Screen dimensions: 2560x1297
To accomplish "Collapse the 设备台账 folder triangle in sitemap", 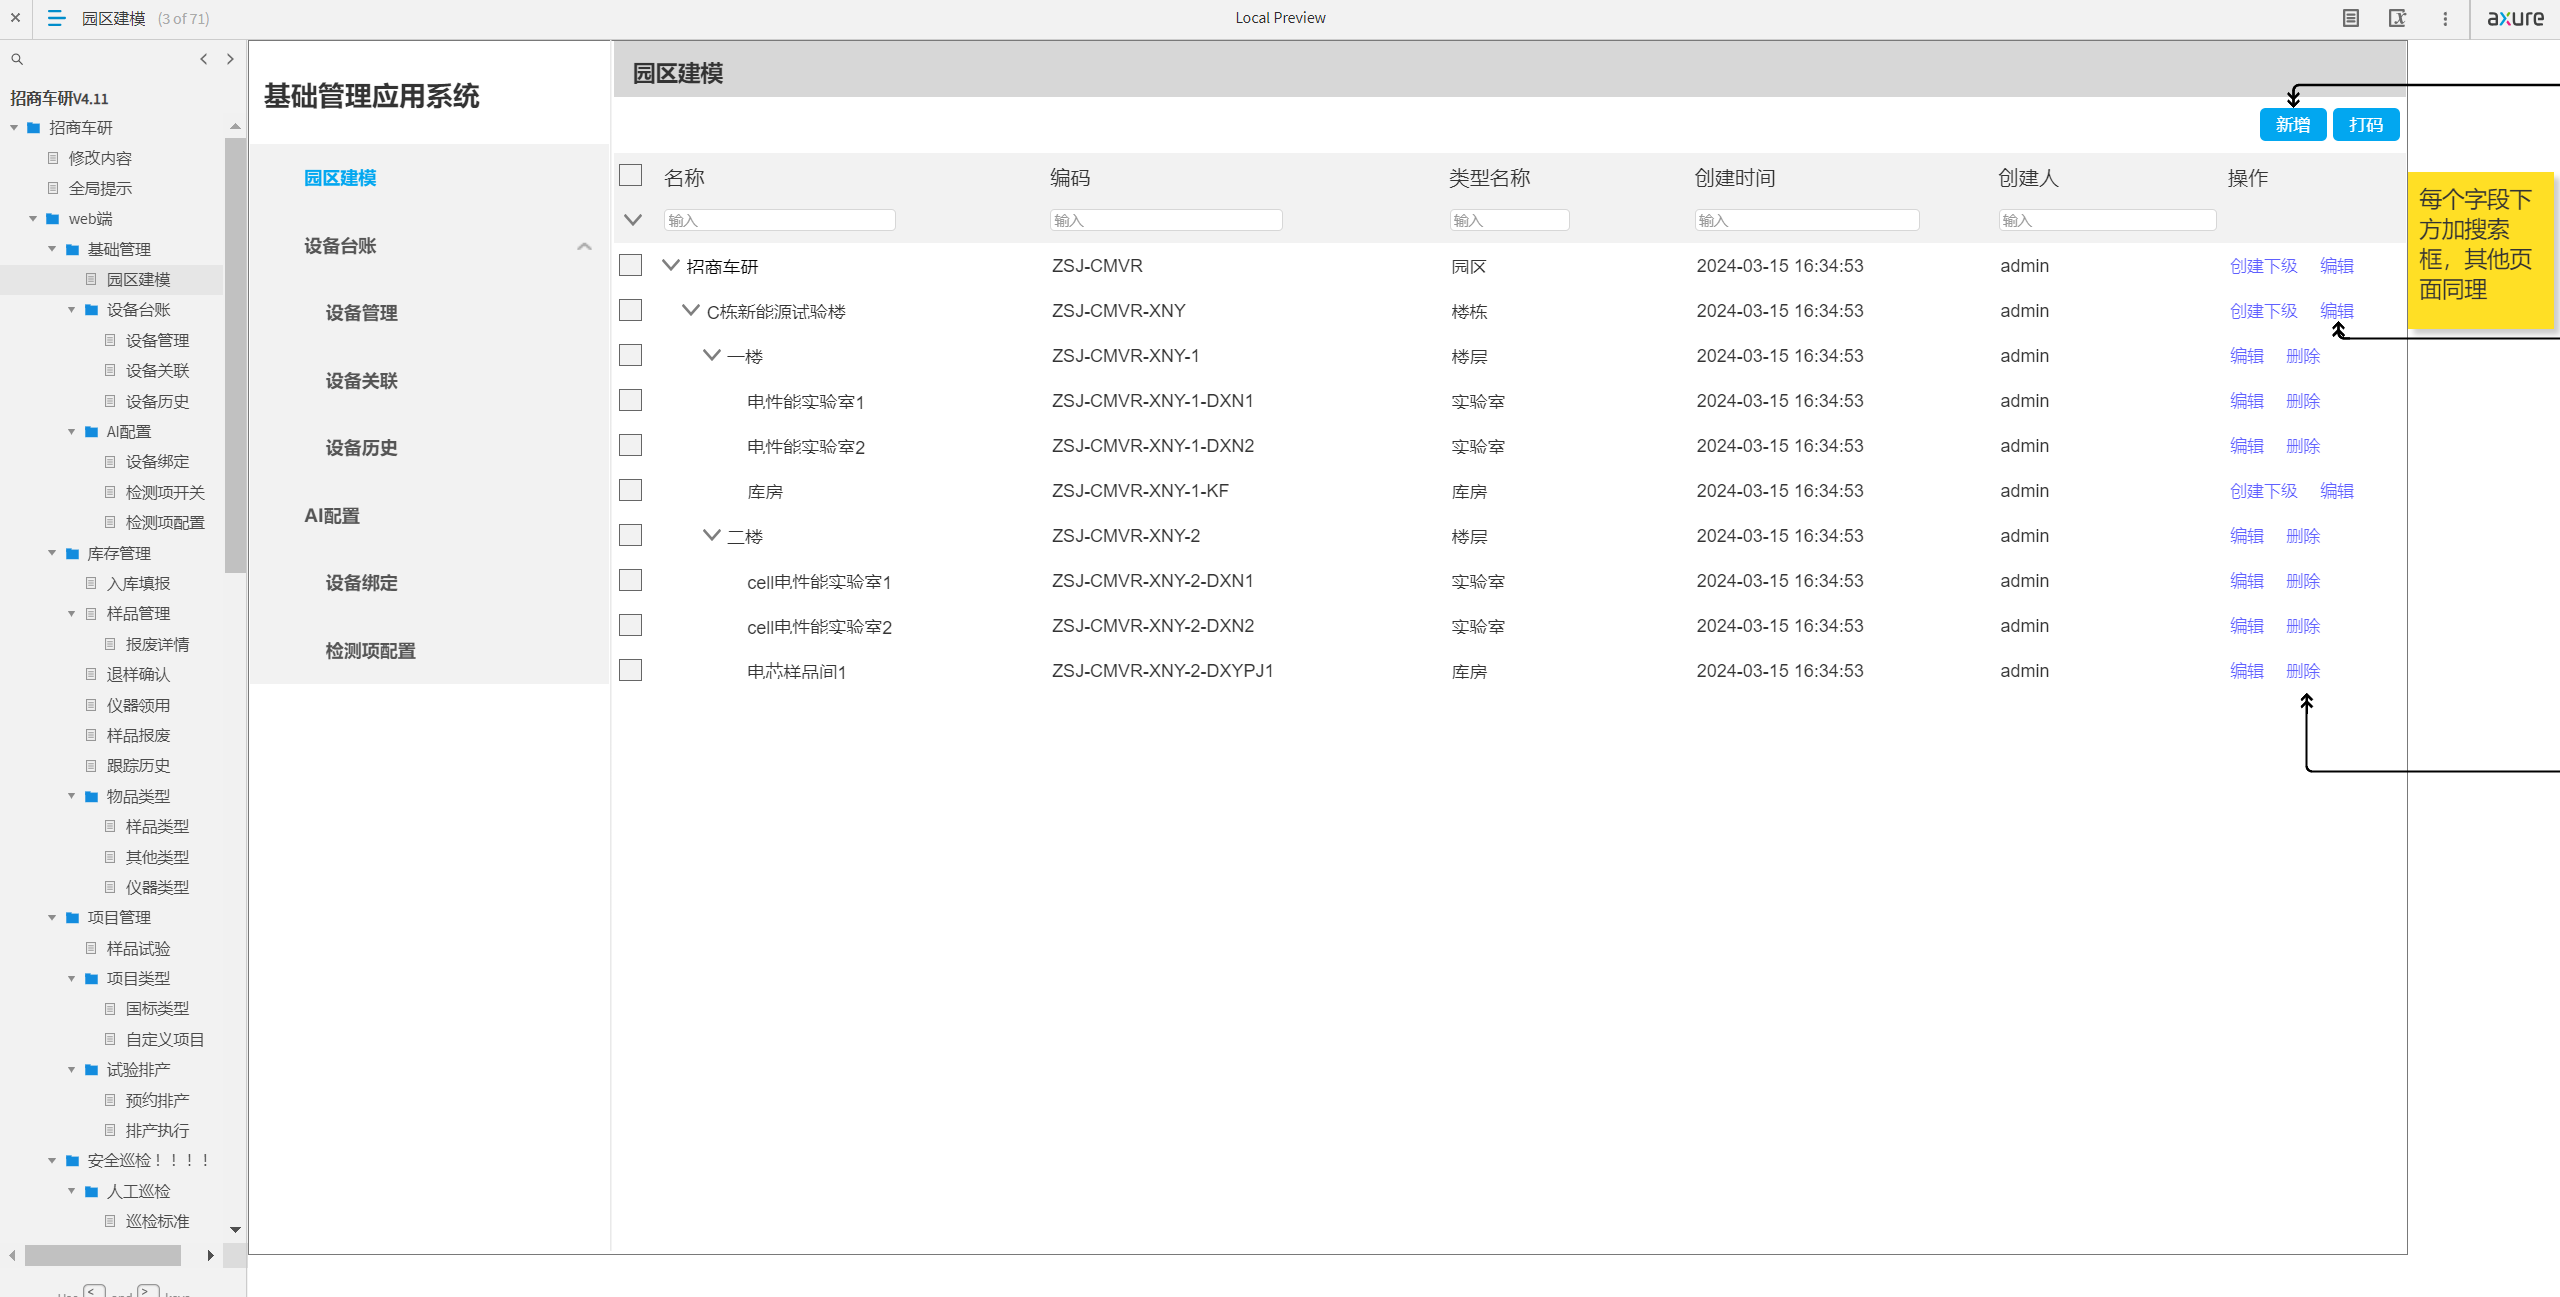I will 71,310.
